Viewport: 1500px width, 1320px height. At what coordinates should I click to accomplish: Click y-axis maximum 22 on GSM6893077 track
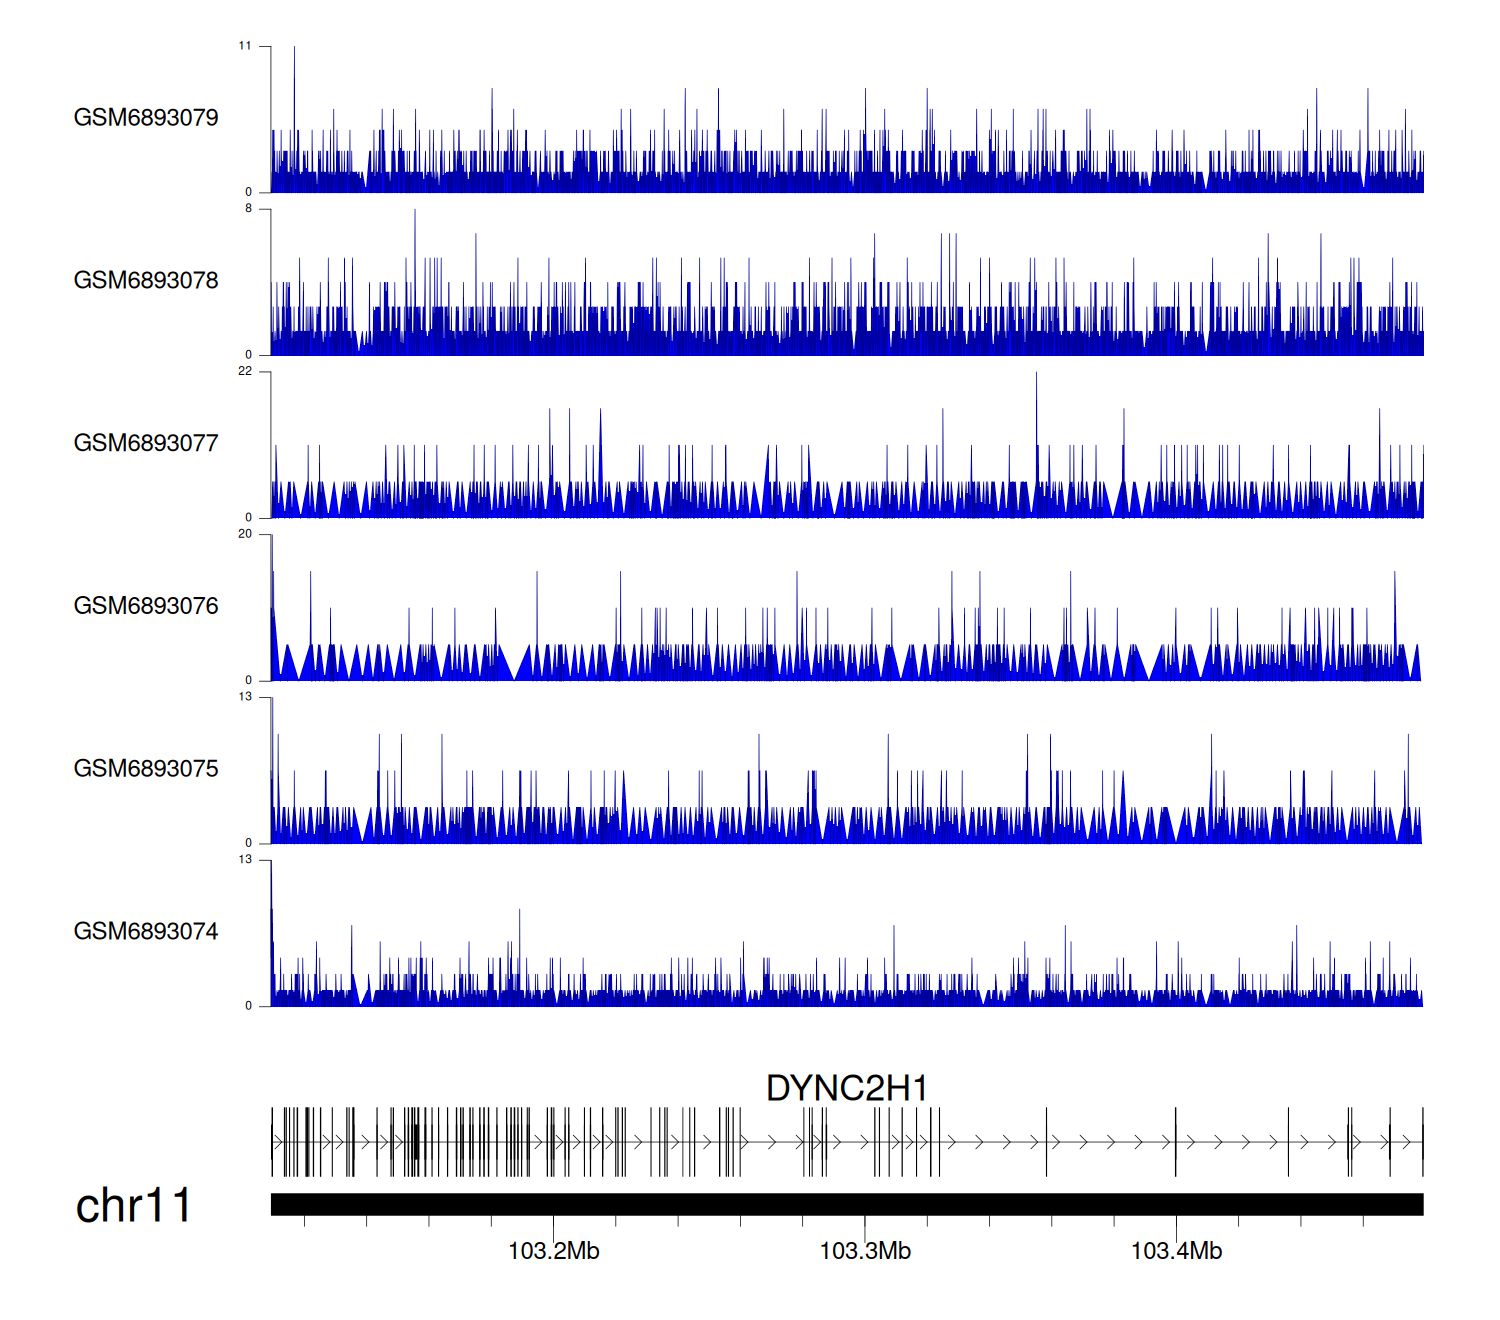245,371
